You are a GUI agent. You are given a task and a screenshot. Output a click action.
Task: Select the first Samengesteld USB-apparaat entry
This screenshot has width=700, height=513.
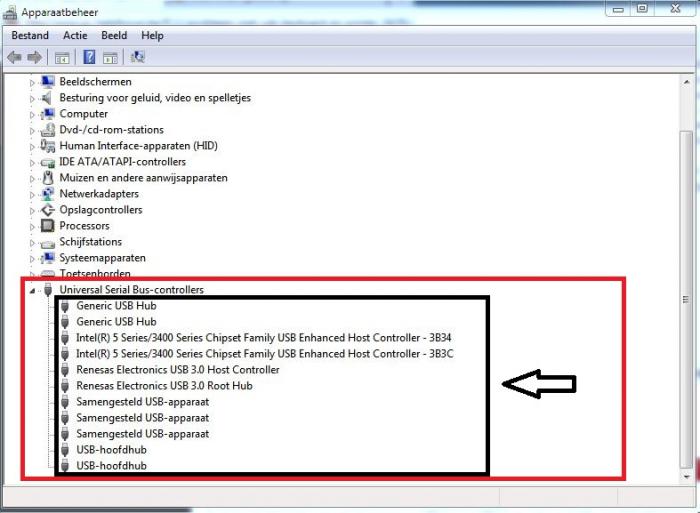pyautogui.click(x=142, y=402)
